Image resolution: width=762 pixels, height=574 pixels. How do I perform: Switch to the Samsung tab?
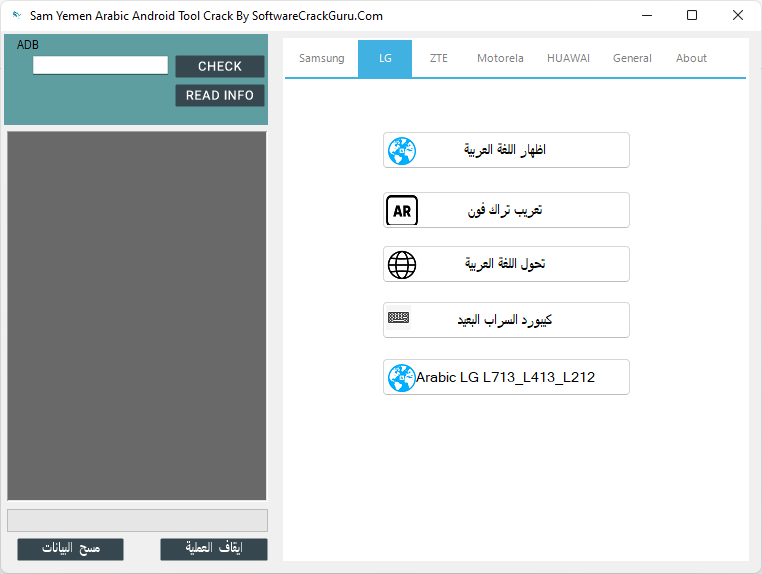click(x=322, y=58)
